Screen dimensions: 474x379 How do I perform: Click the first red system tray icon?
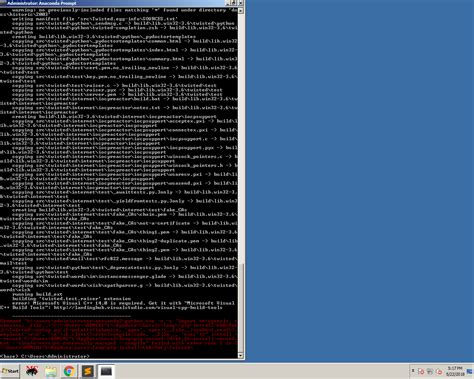coord(421,371)
